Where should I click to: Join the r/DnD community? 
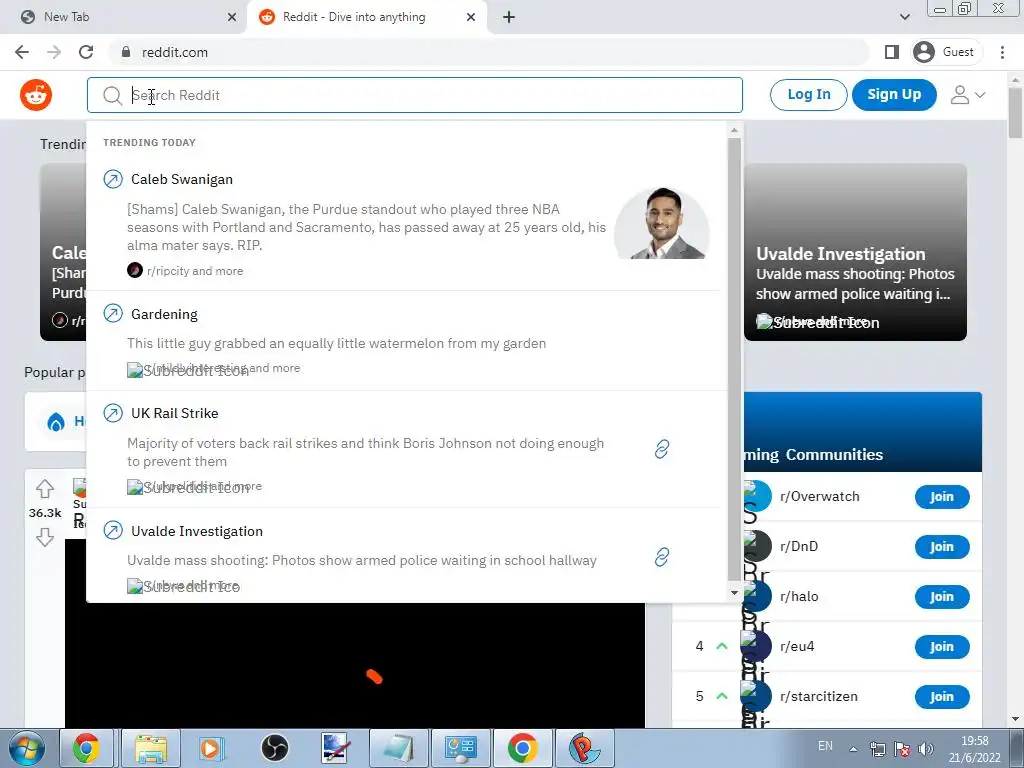pos(942,547)
